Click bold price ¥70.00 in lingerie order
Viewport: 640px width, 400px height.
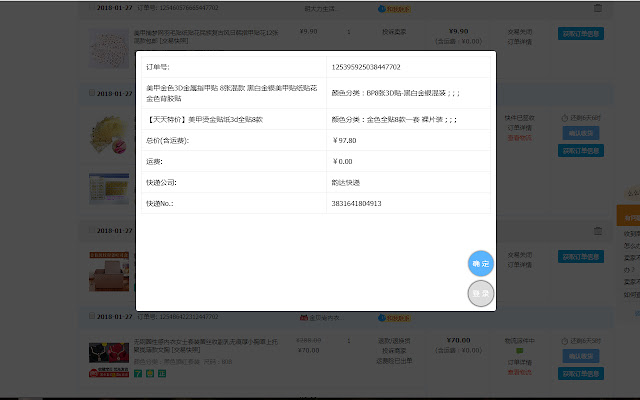[x=458, y=340]
